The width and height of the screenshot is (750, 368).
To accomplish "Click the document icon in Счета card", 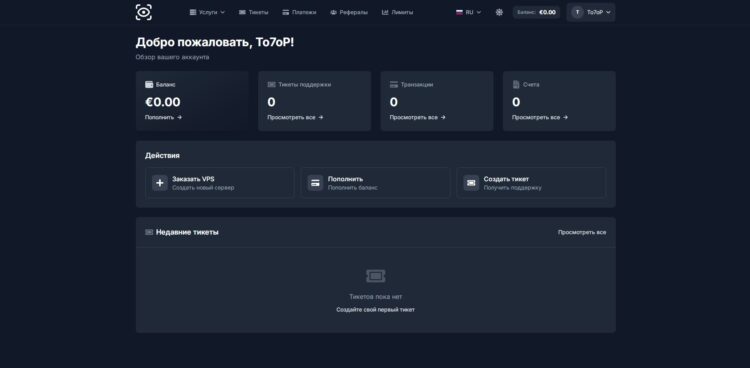I will tap(516, 85).
